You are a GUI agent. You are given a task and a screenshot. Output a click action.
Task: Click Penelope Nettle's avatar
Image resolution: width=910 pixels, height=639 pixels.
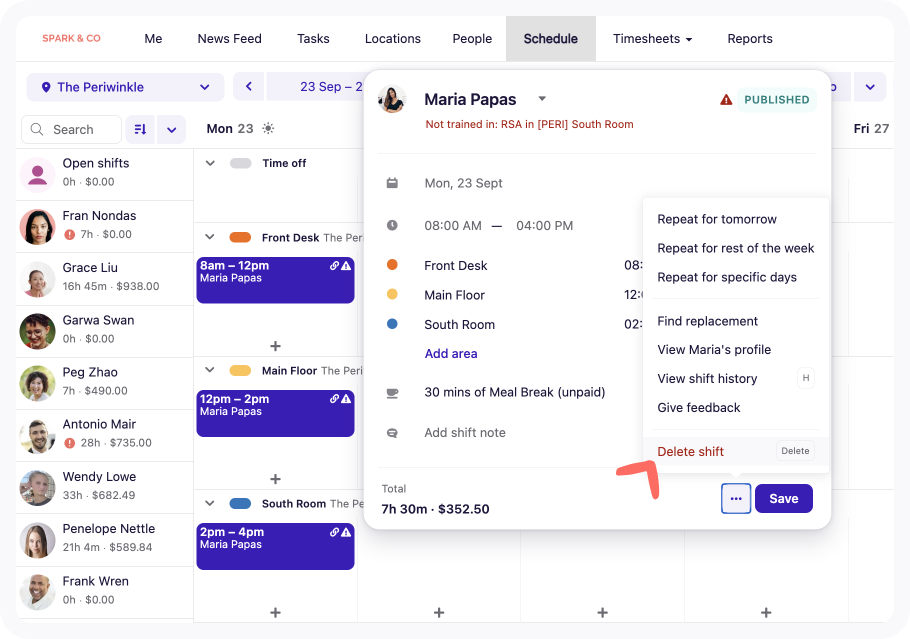click(38, 540)
